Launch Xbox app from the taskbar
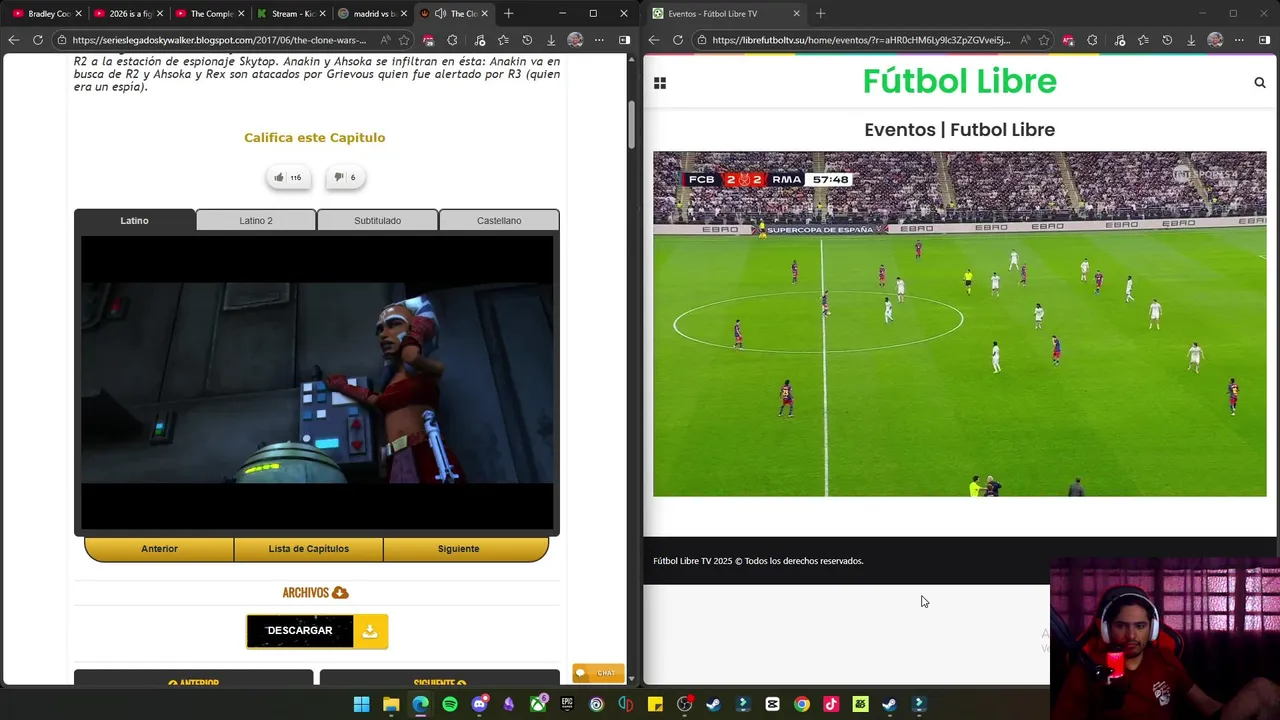This screenshot has height=720, width=1280. 538,704
